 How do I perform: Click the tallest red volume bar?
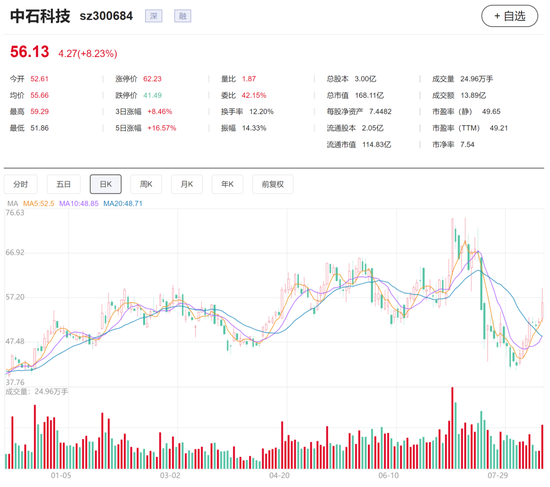[452, 428]
